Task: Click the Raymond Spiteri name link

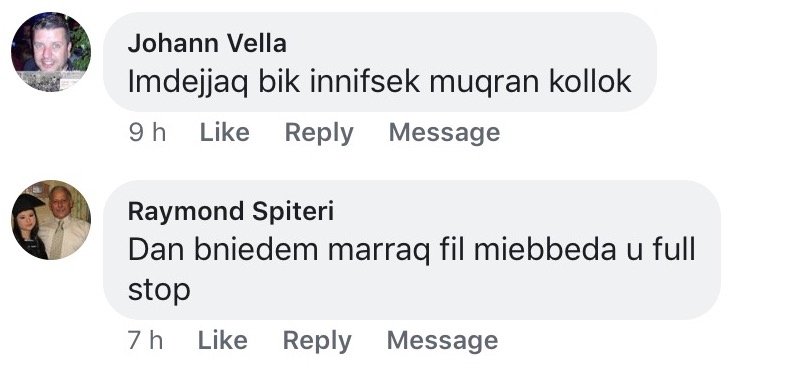Action: pyautogui.click(x=231, y=211)
